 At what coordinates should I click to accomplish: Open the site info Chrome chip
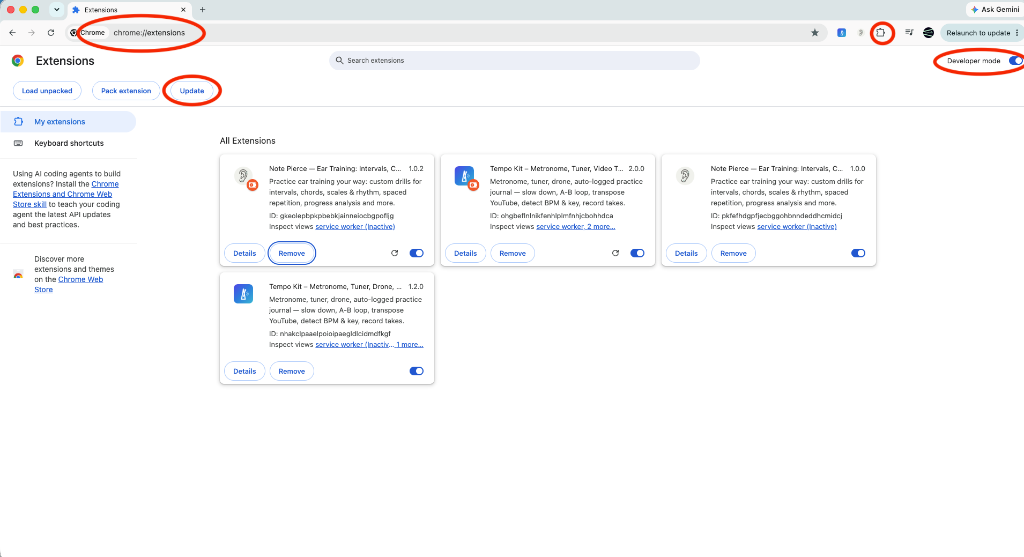click(x=88, y=33)
